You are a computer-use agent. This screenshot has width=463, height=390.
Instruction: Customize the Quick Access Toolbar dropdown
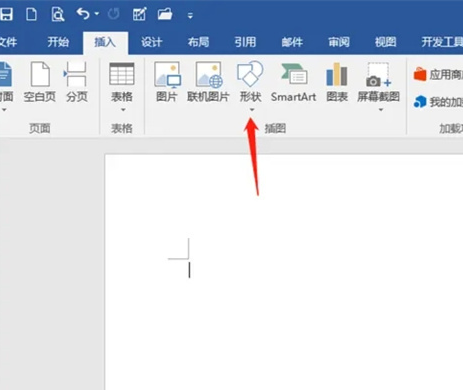(190, 16)
